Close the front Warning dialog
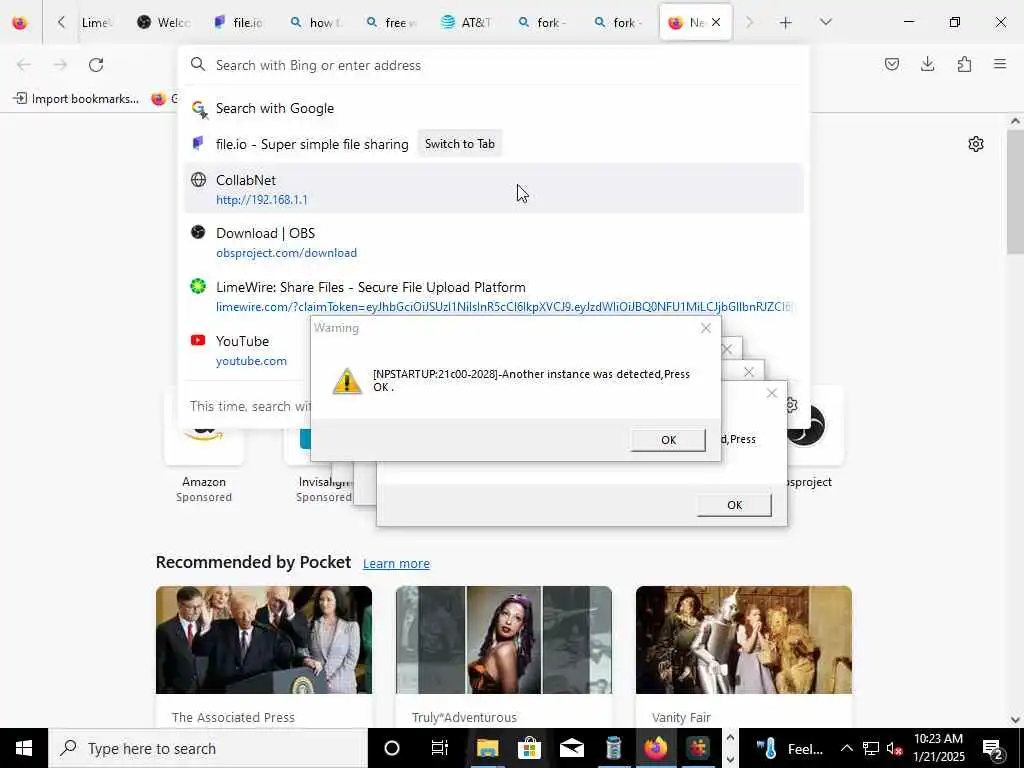1024x768 pixels. 706,328
